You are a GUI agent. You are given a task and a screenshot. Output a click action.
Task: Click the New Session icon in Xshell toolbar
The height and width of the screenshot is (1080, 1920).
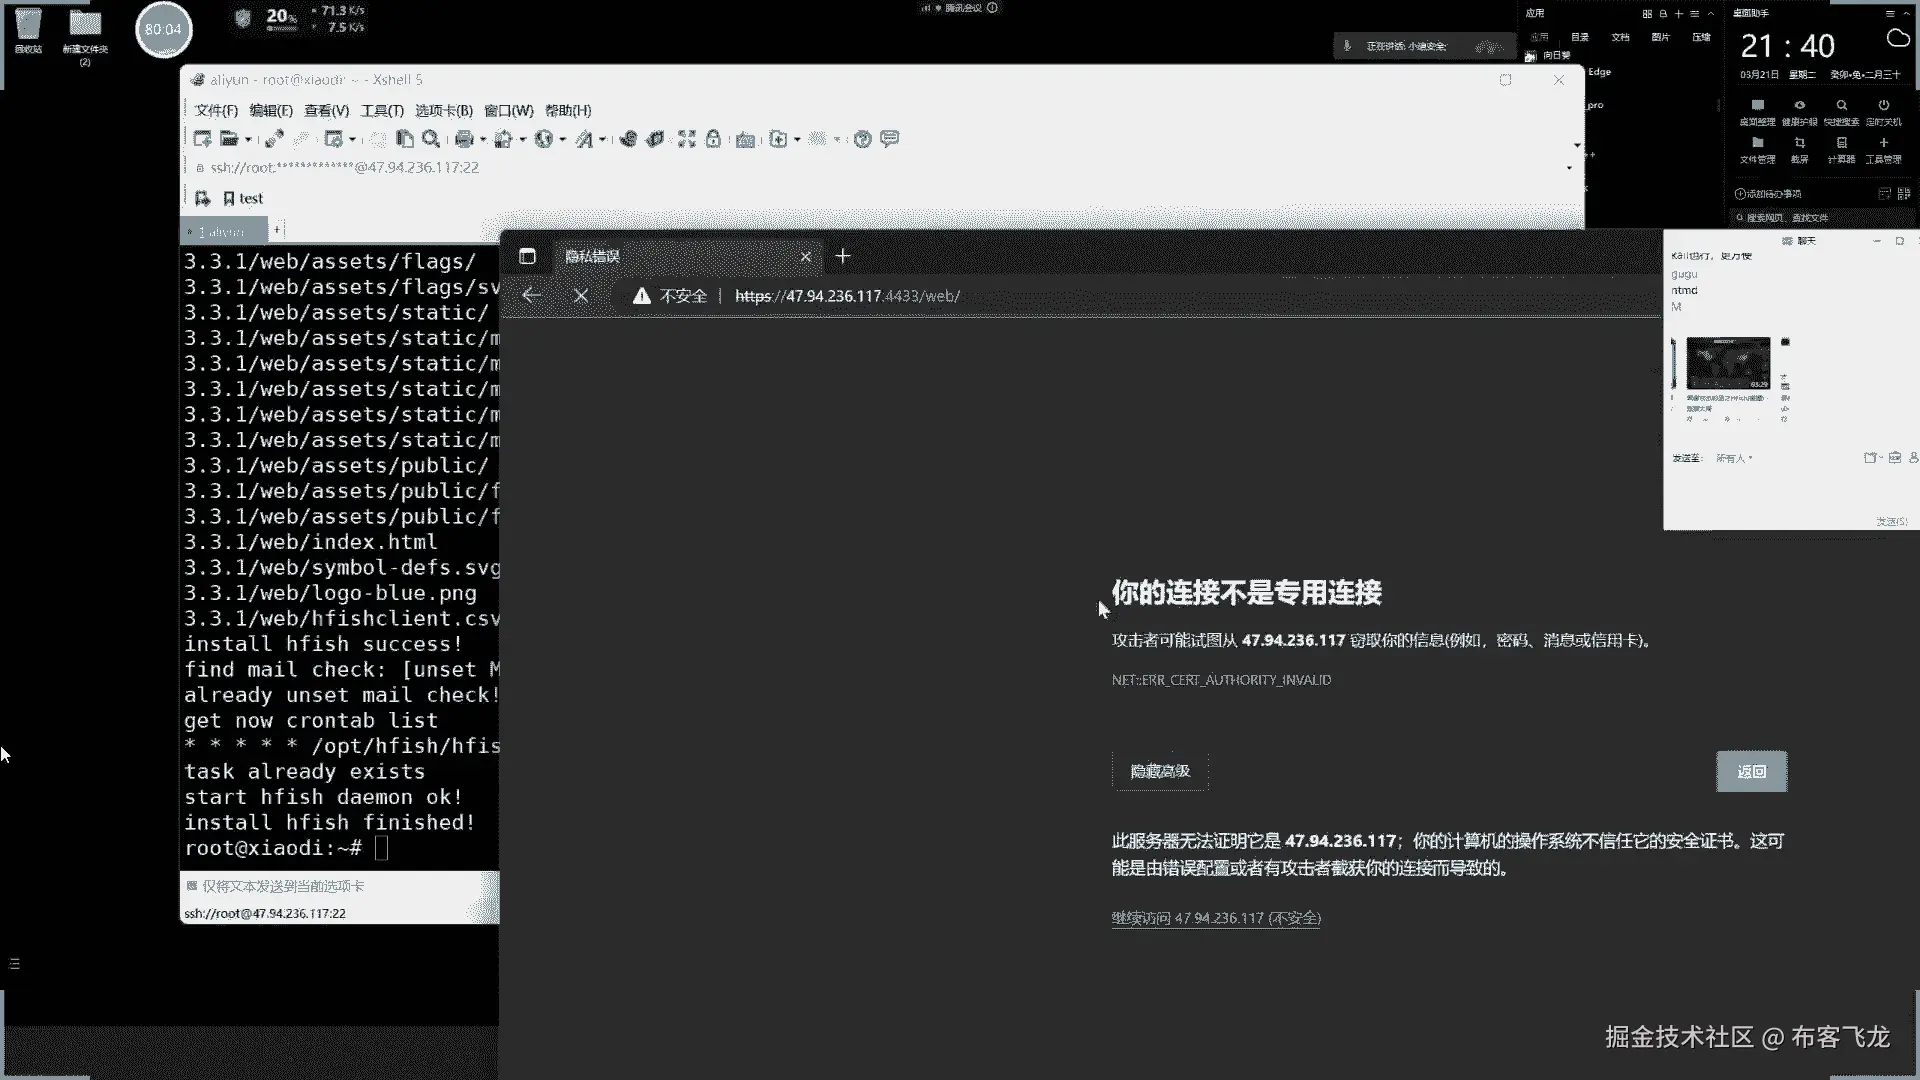point(202,139)
